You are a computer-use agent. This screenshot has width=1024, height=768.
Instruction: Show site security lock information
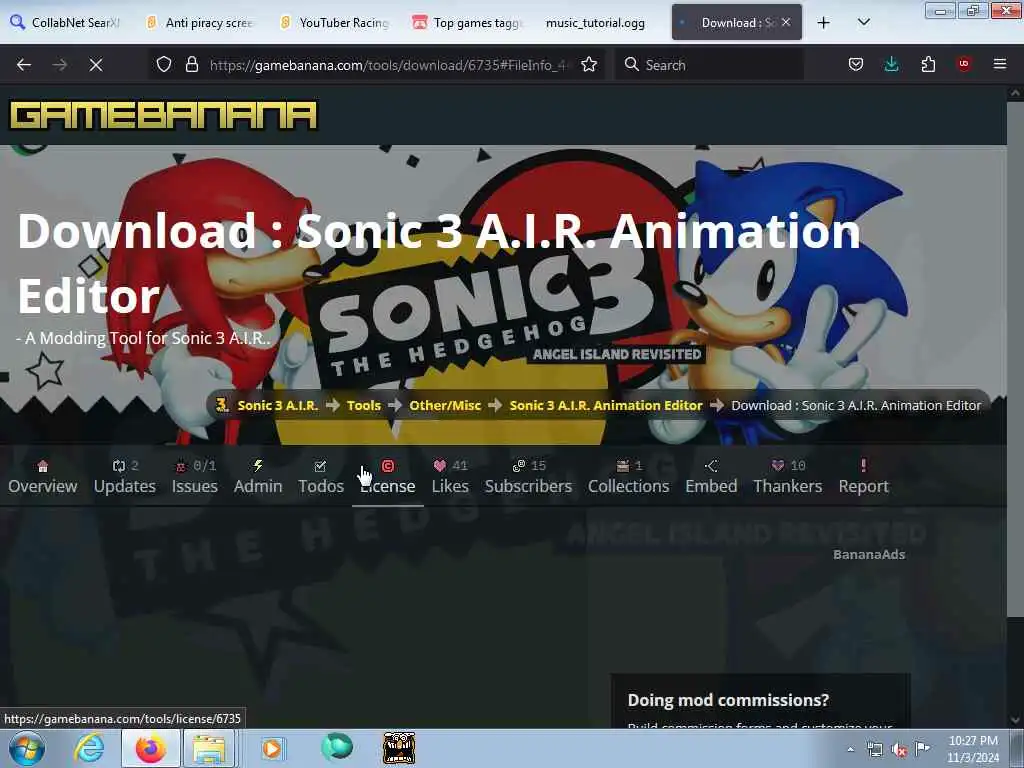(191, 65)
